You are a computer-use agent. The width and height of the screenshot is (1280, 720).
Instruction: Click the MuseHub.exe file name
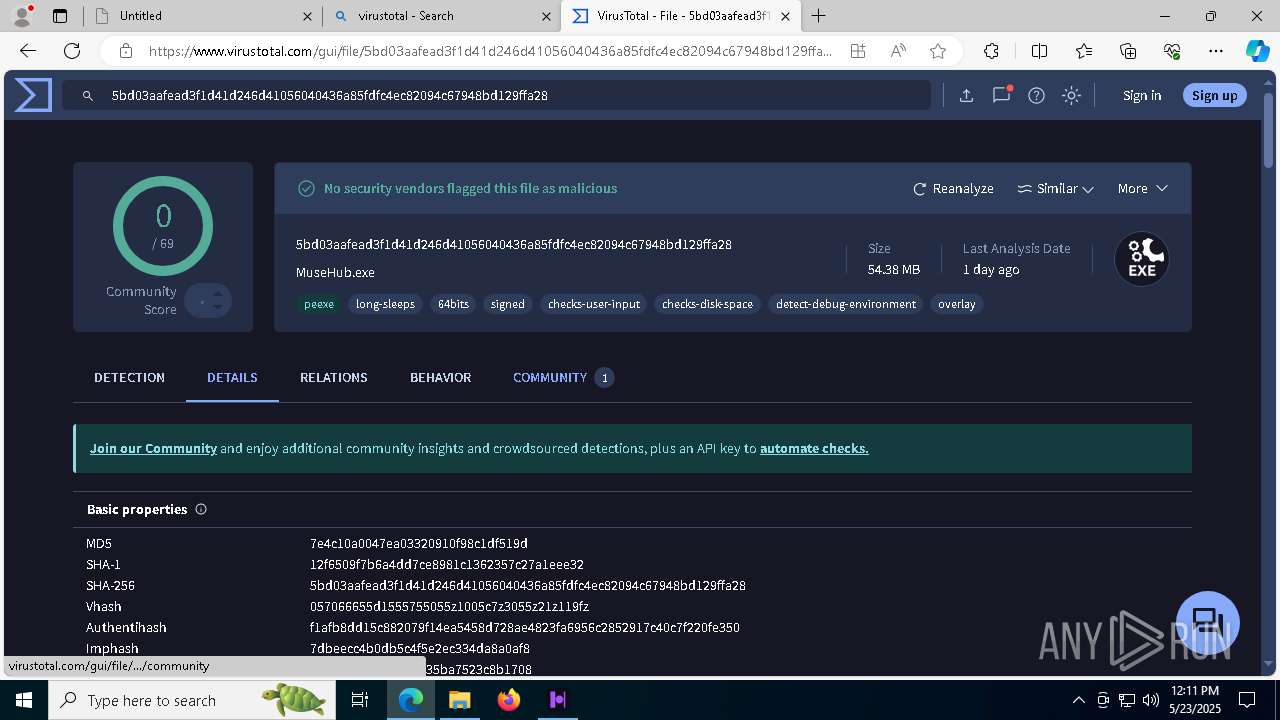(x=335, y=272)
